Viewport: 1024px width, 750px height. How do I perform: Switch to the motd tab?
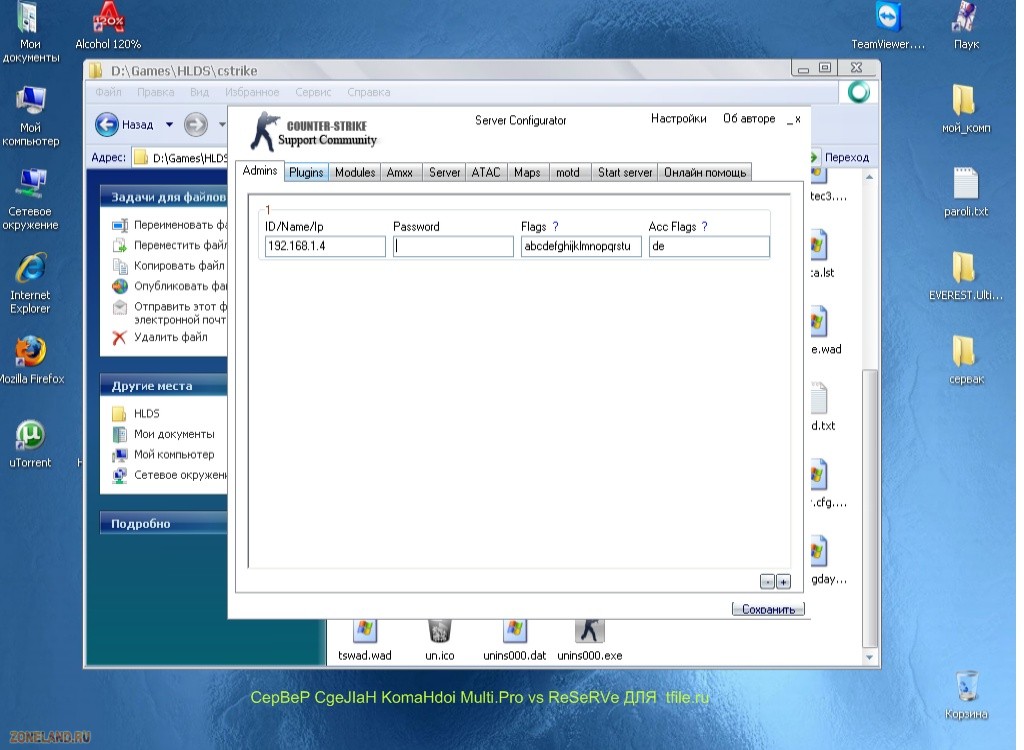[568, 172]
